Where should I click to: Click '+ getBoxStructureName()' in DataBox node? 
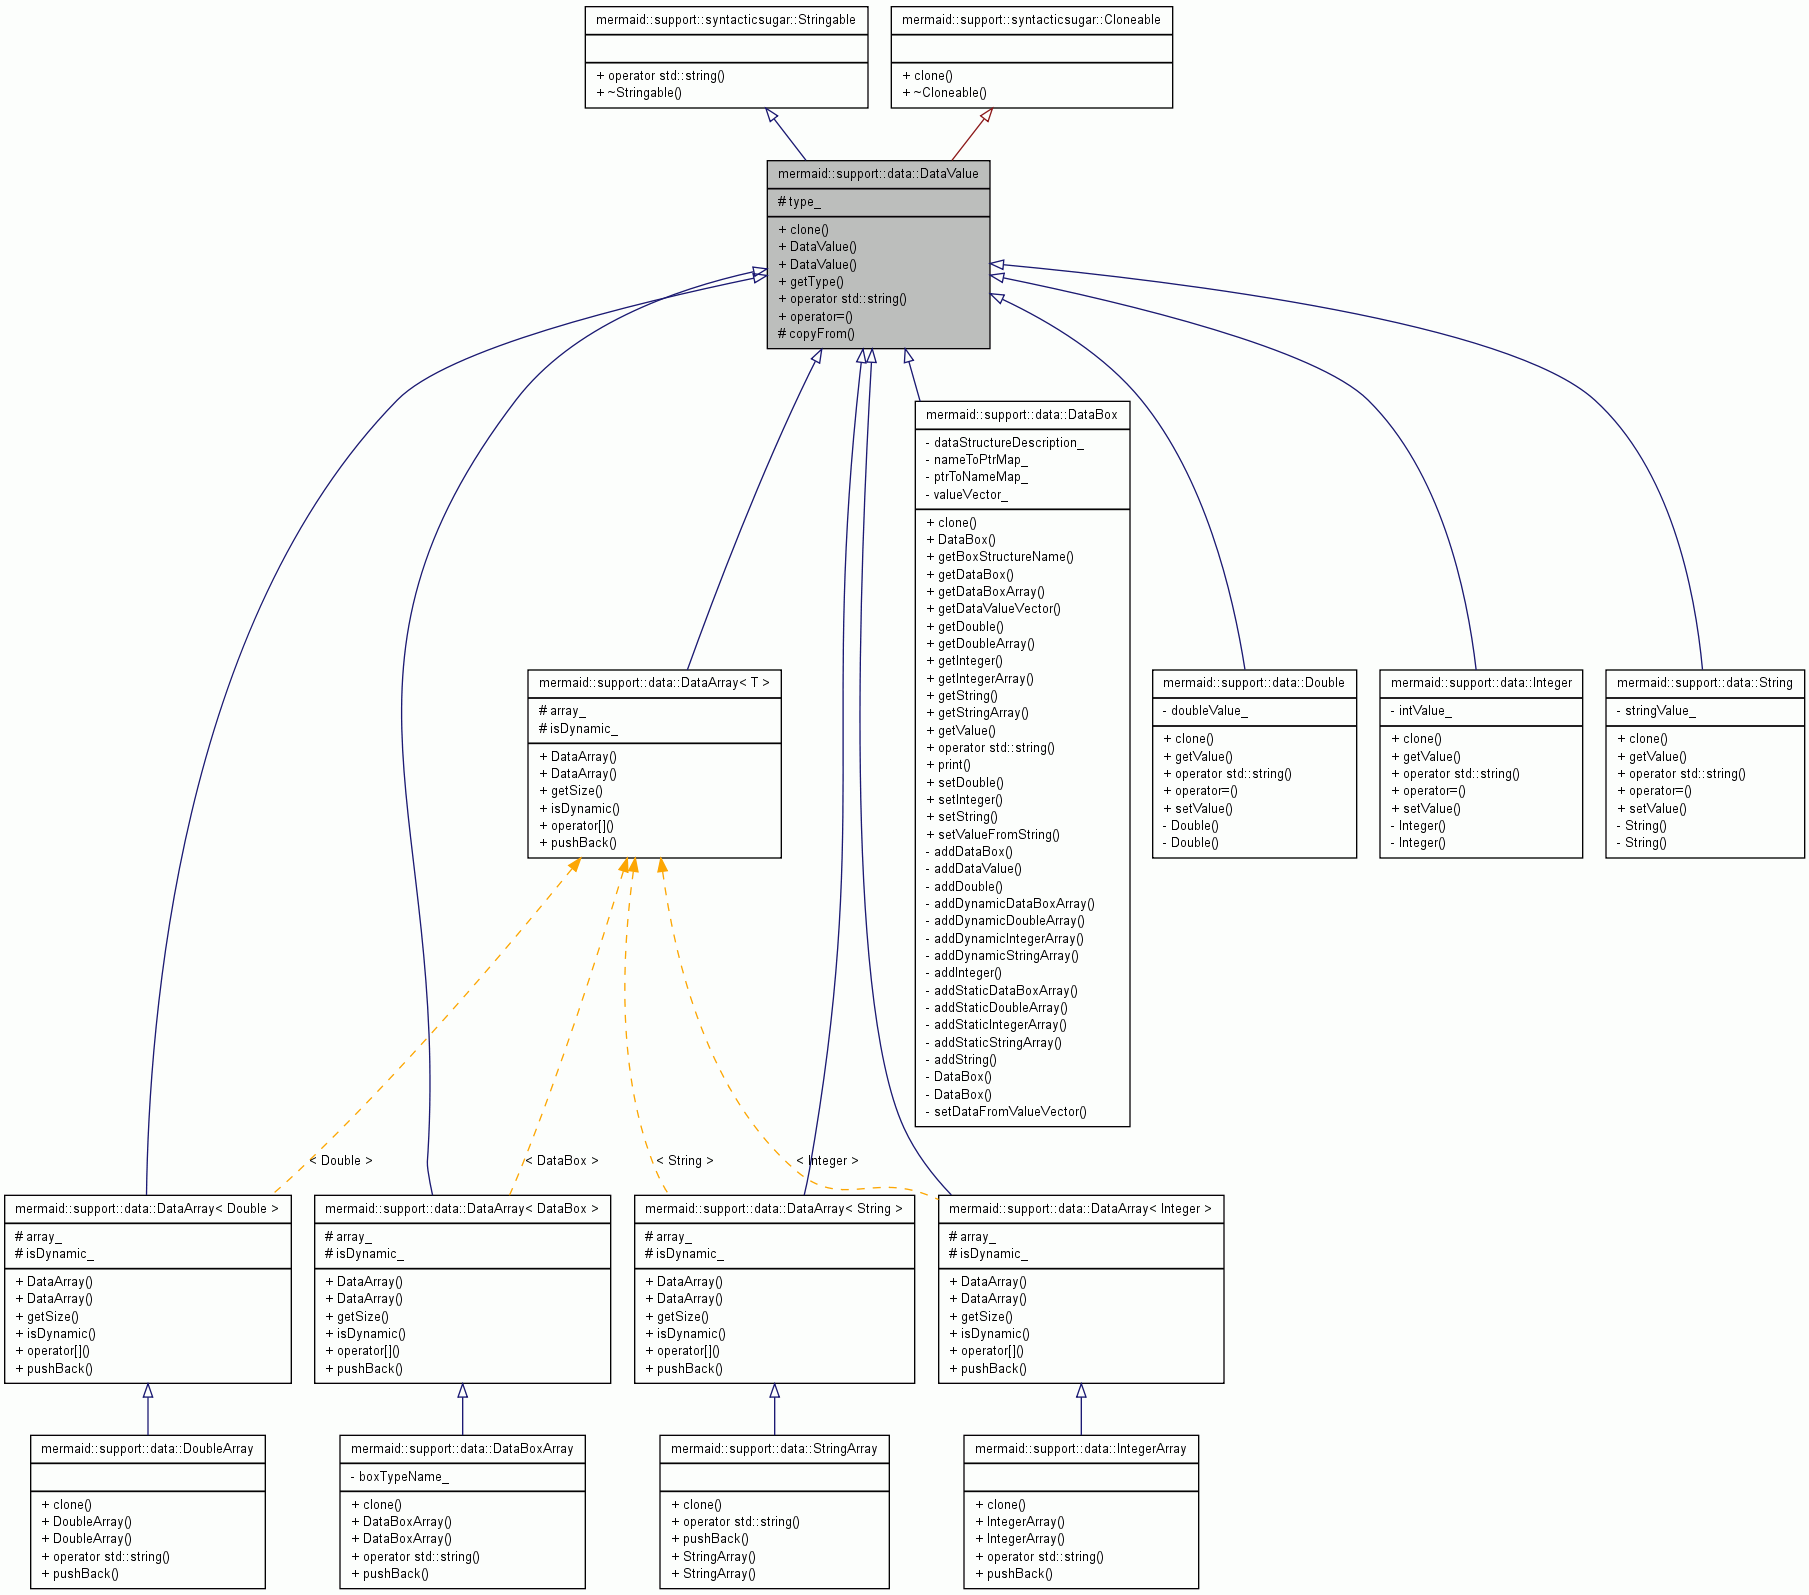1000,557
